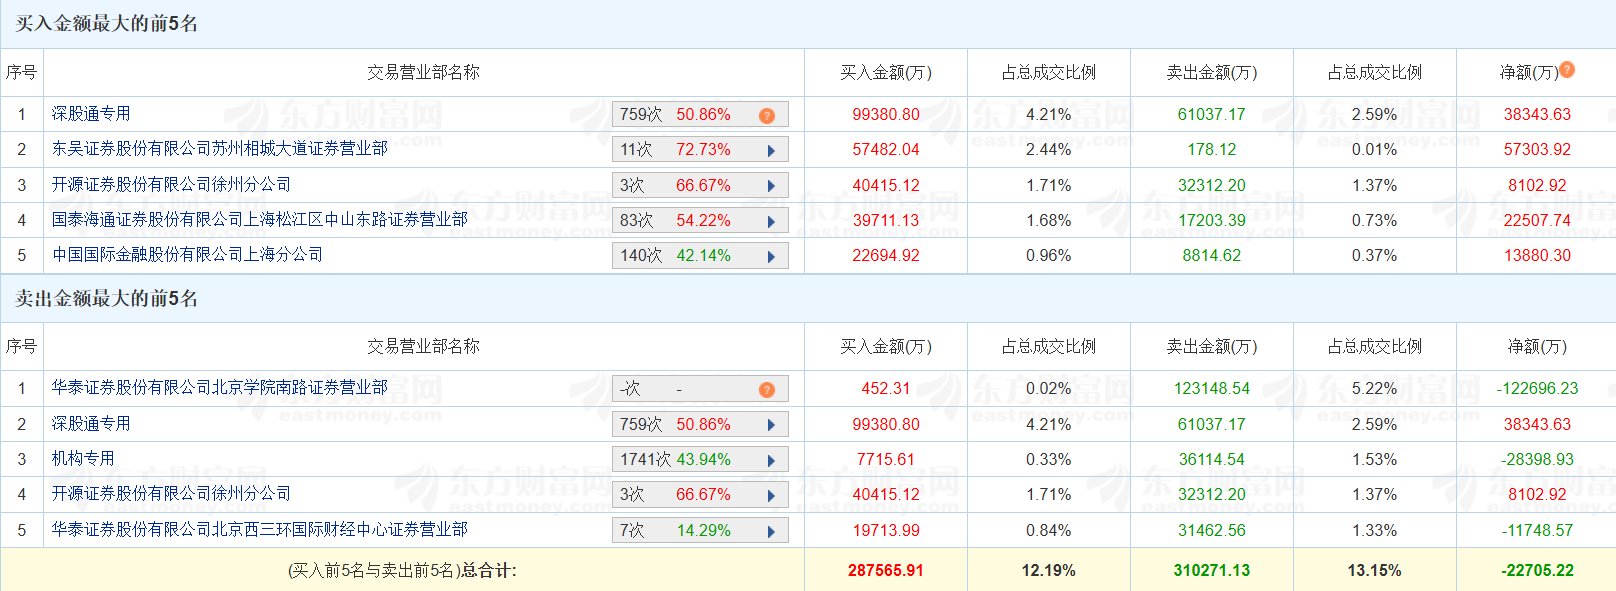Open 中国国际金融股份有限公司上海分公司 link

[x=187, y=255]
